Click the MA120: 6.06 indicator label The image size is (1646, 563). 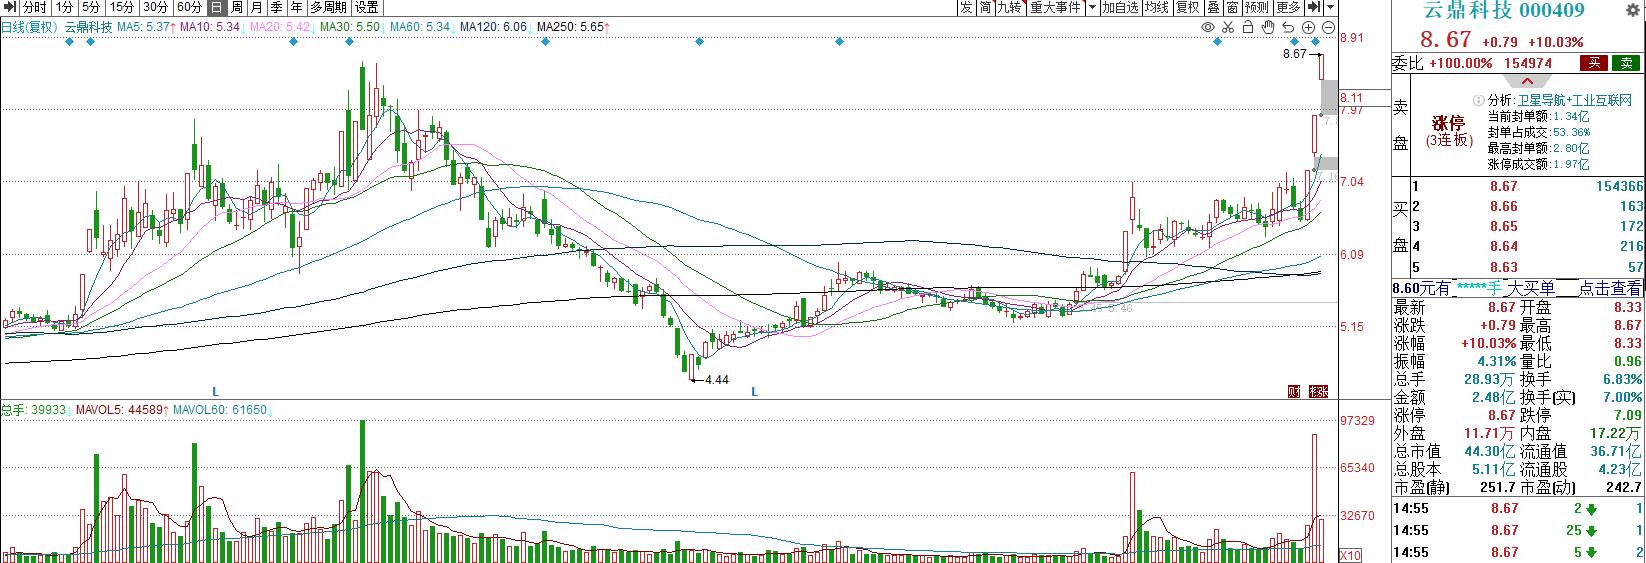point(495,27)
